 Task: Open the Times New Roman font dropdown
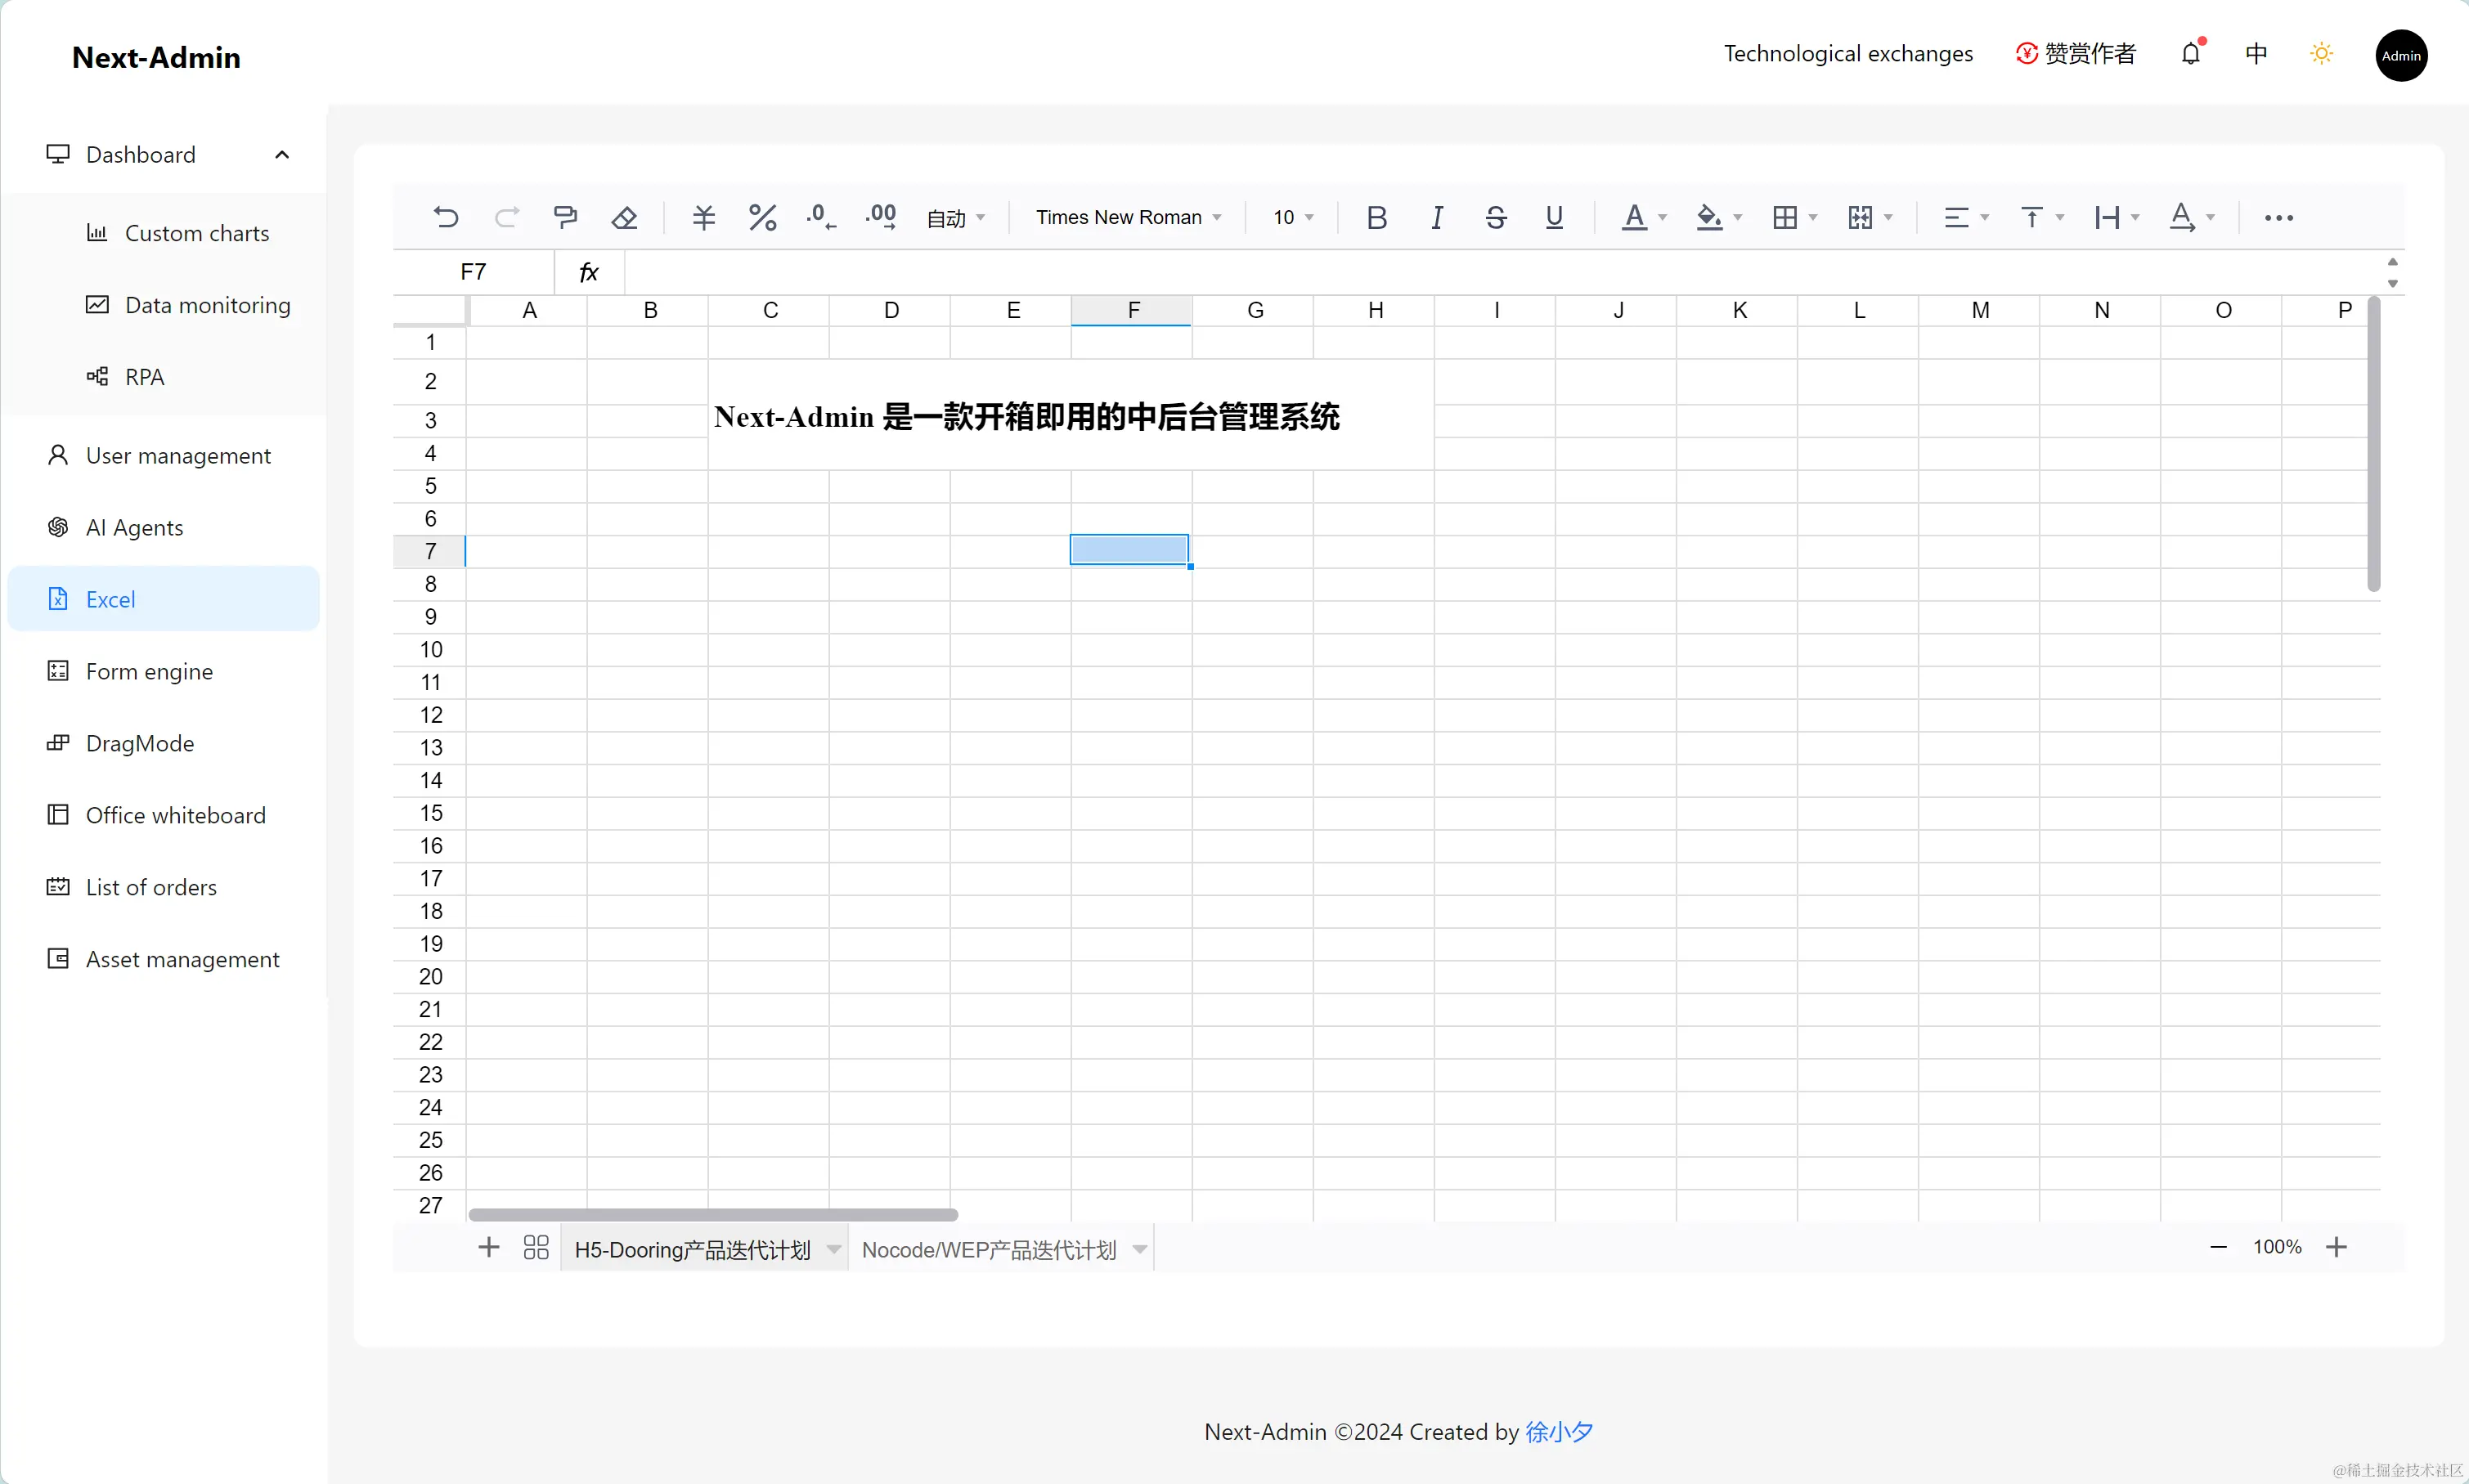[1128, 217]
